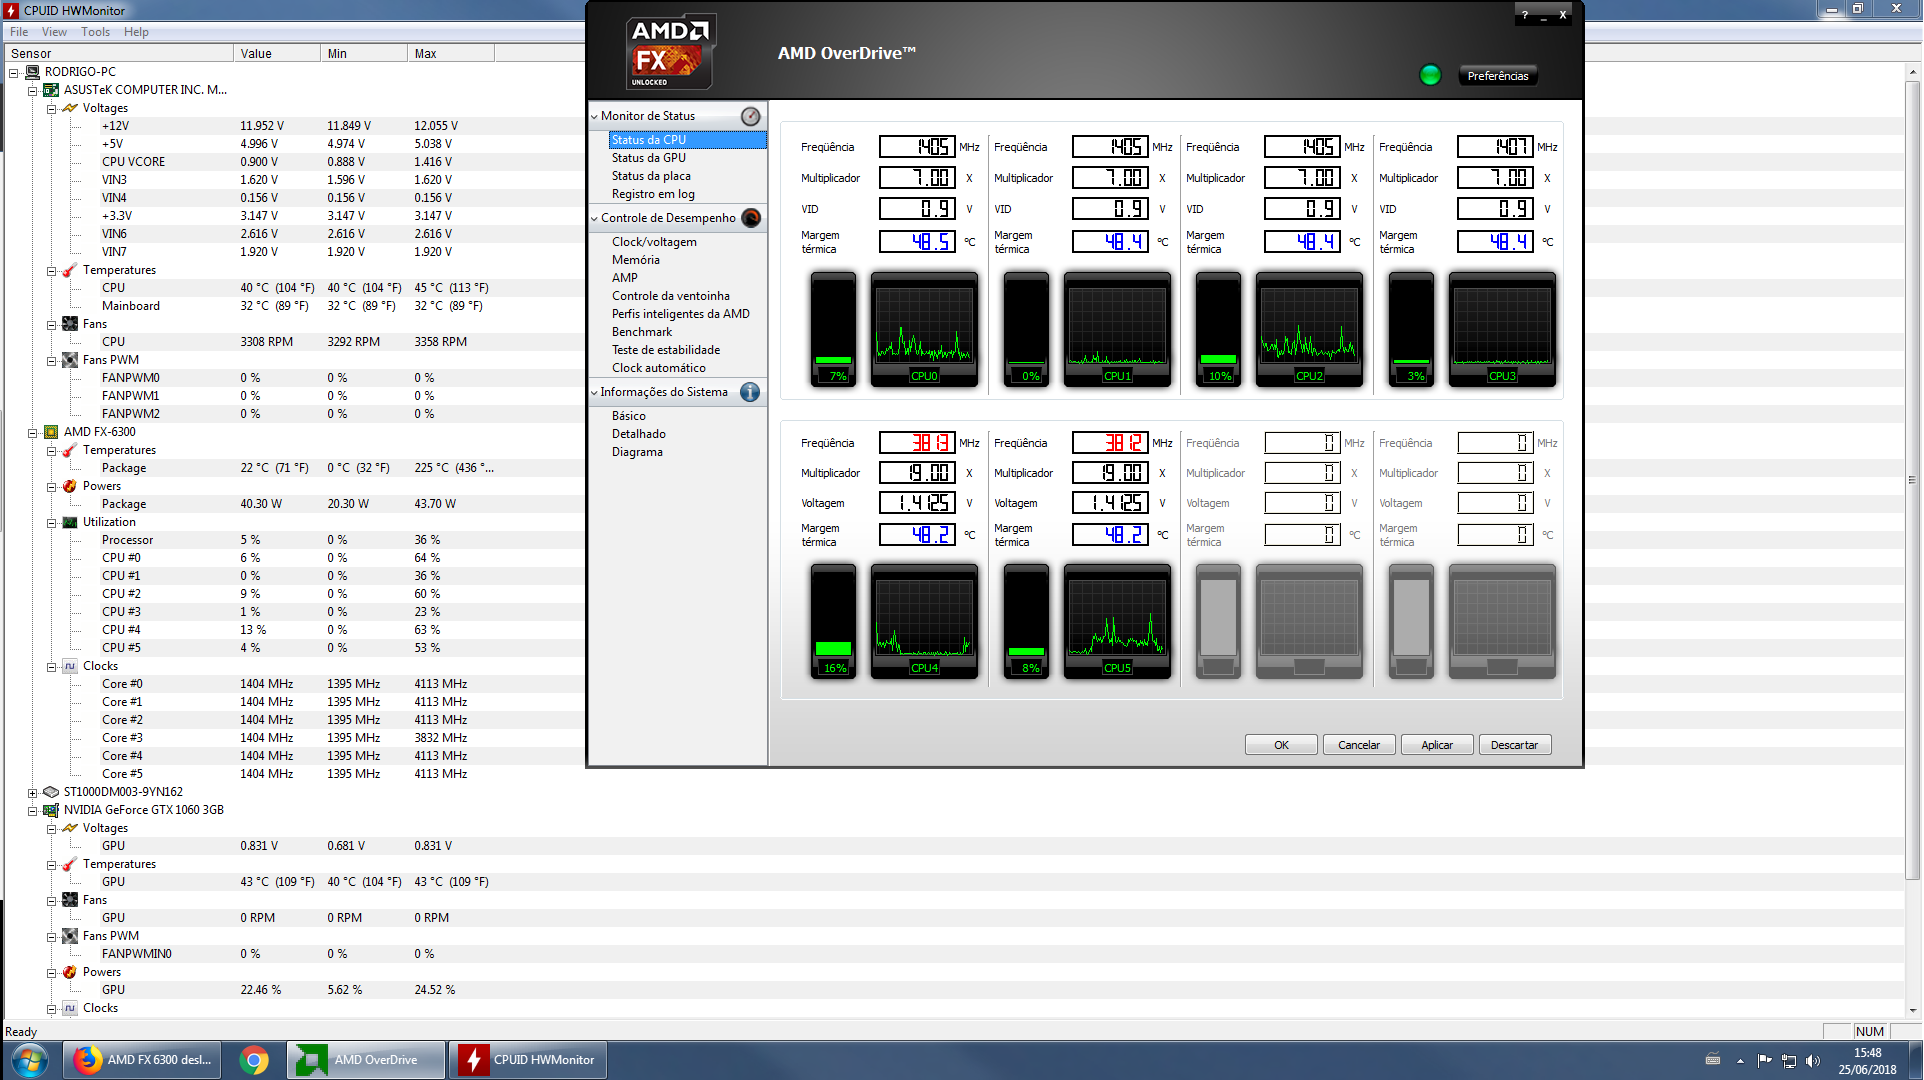
Task: Click the OK button
Action: [1281, 745]
